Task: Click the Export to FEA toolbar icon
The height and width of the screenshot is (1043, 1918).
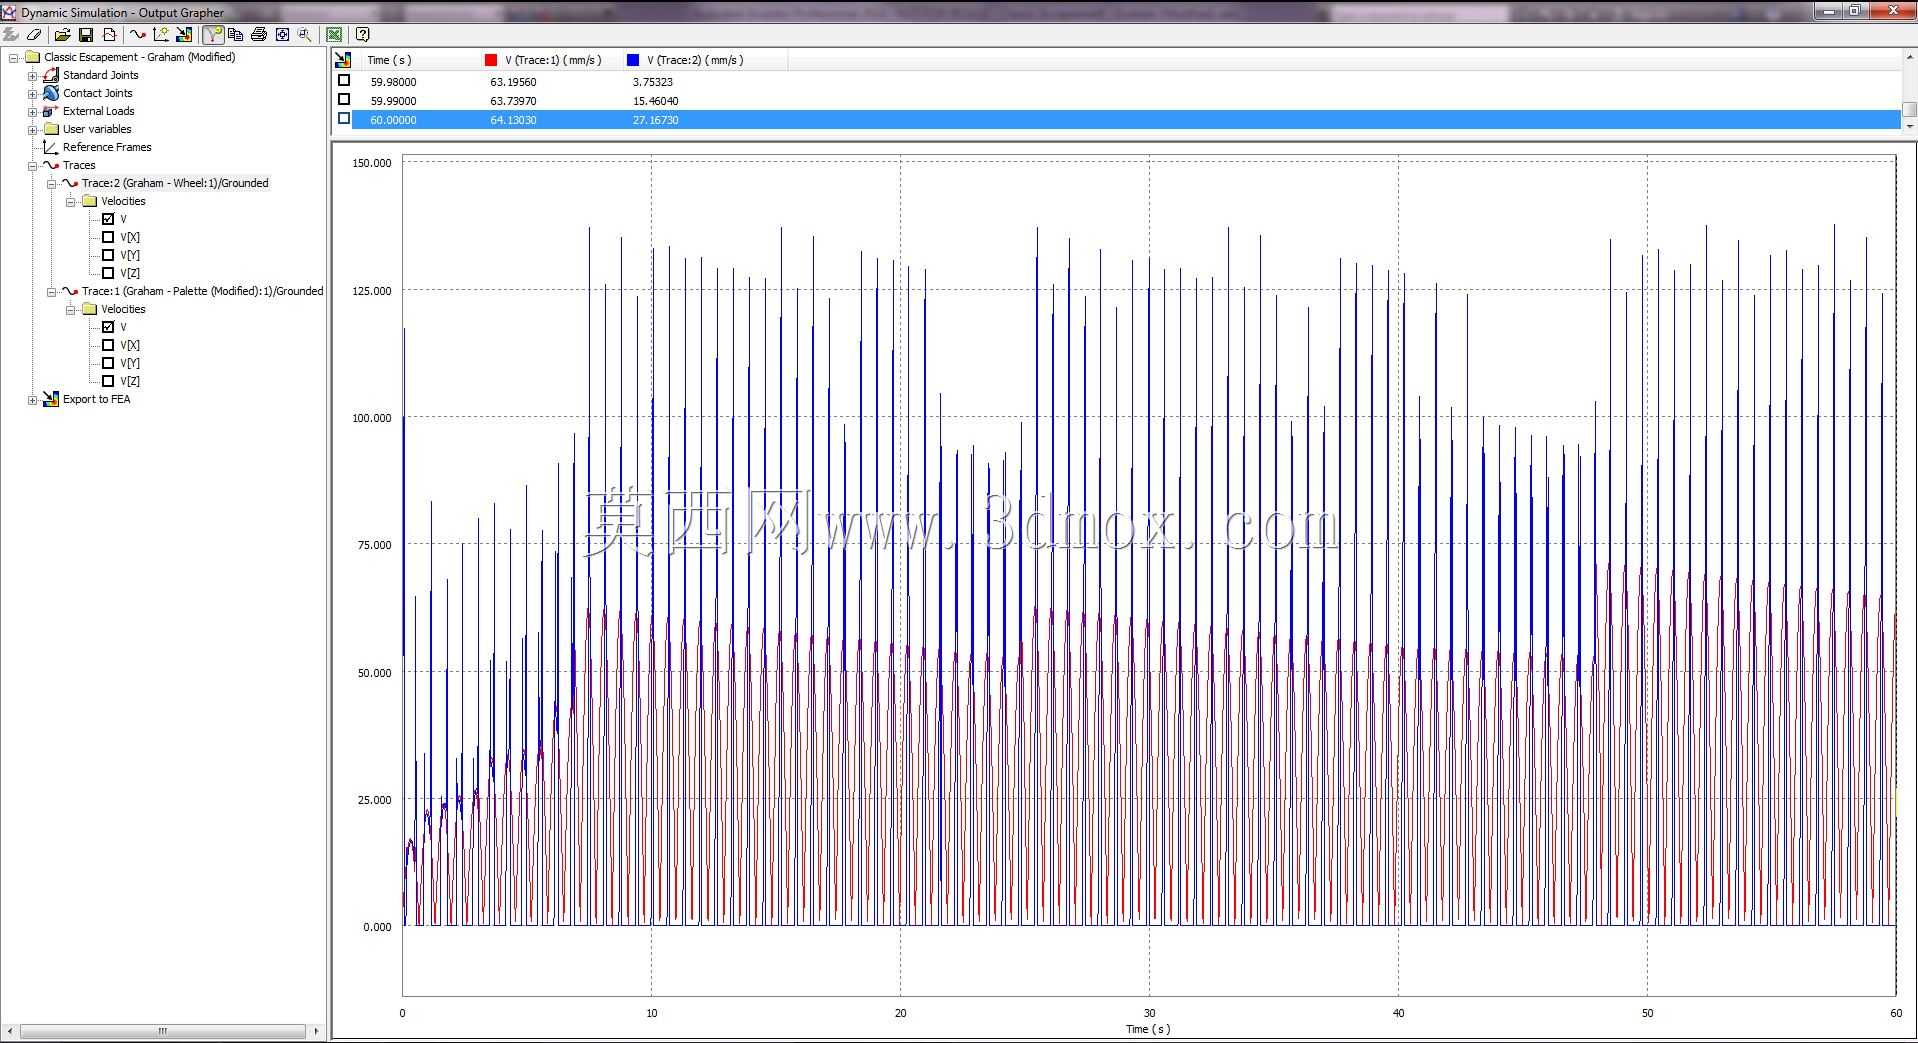Action: (x=184, y=34)
